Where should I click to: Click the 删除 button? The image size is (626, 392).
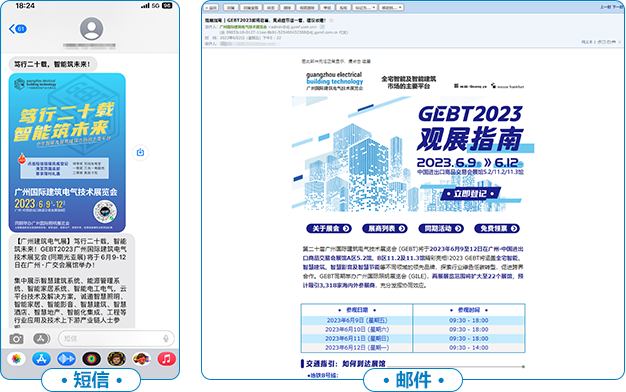[x=287, y=8]
